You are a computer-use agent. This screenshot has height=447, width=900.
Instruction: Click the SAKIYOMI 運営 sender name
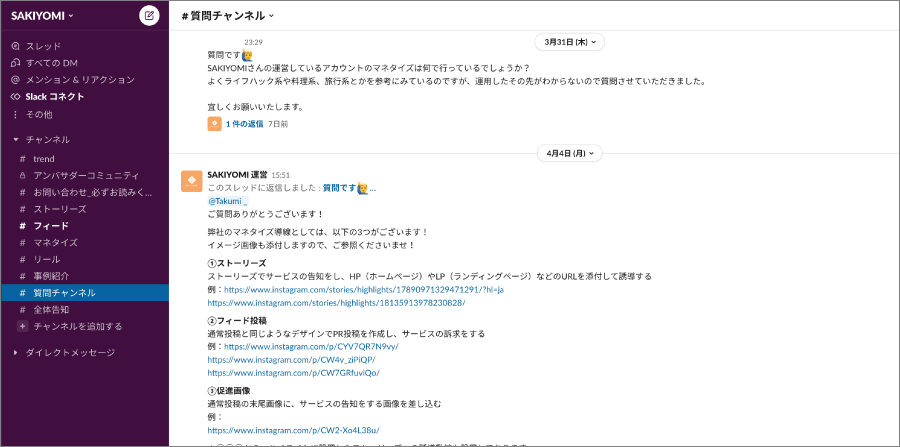(x=237, y=174)
